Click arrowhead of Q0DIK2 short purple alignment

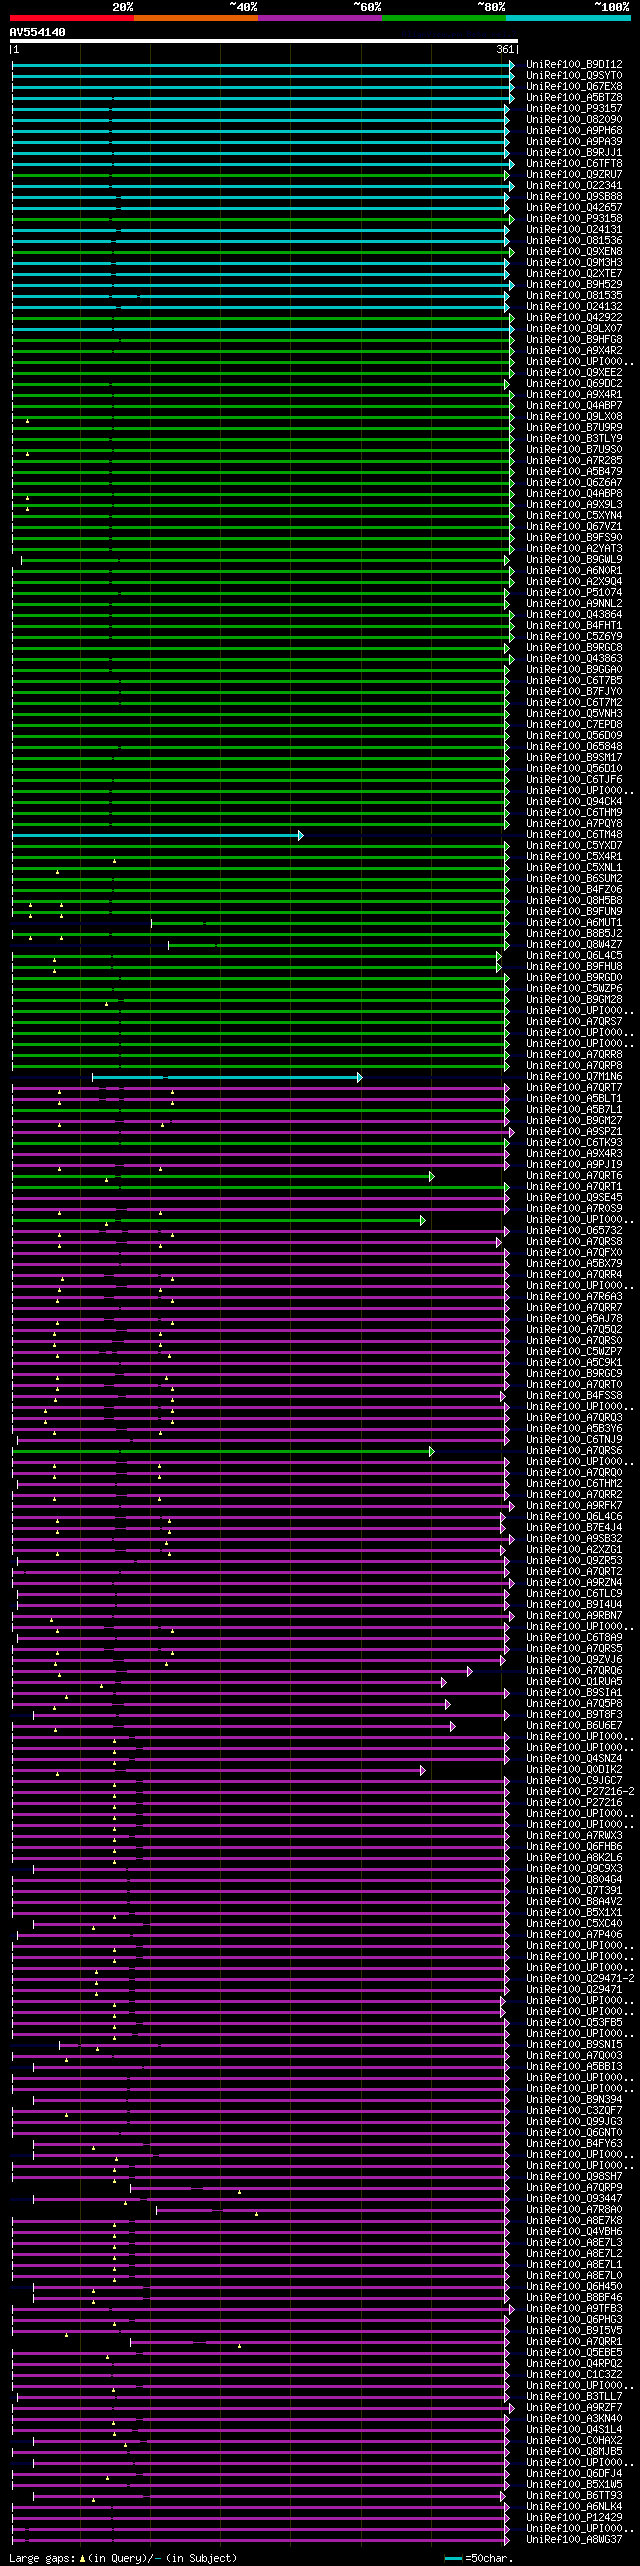point(423,1770)
